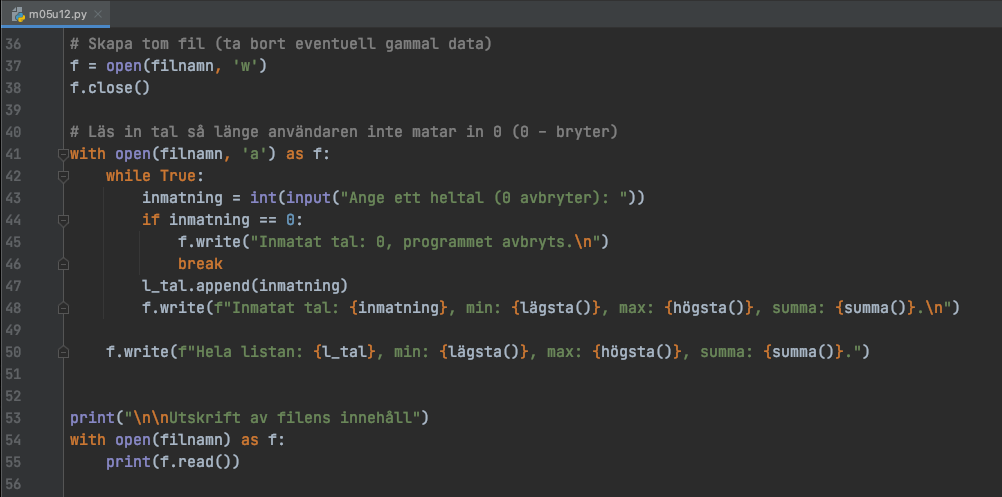
Task: Fold the 'while True' loop on line 42
Action: [x=62, y=176]
